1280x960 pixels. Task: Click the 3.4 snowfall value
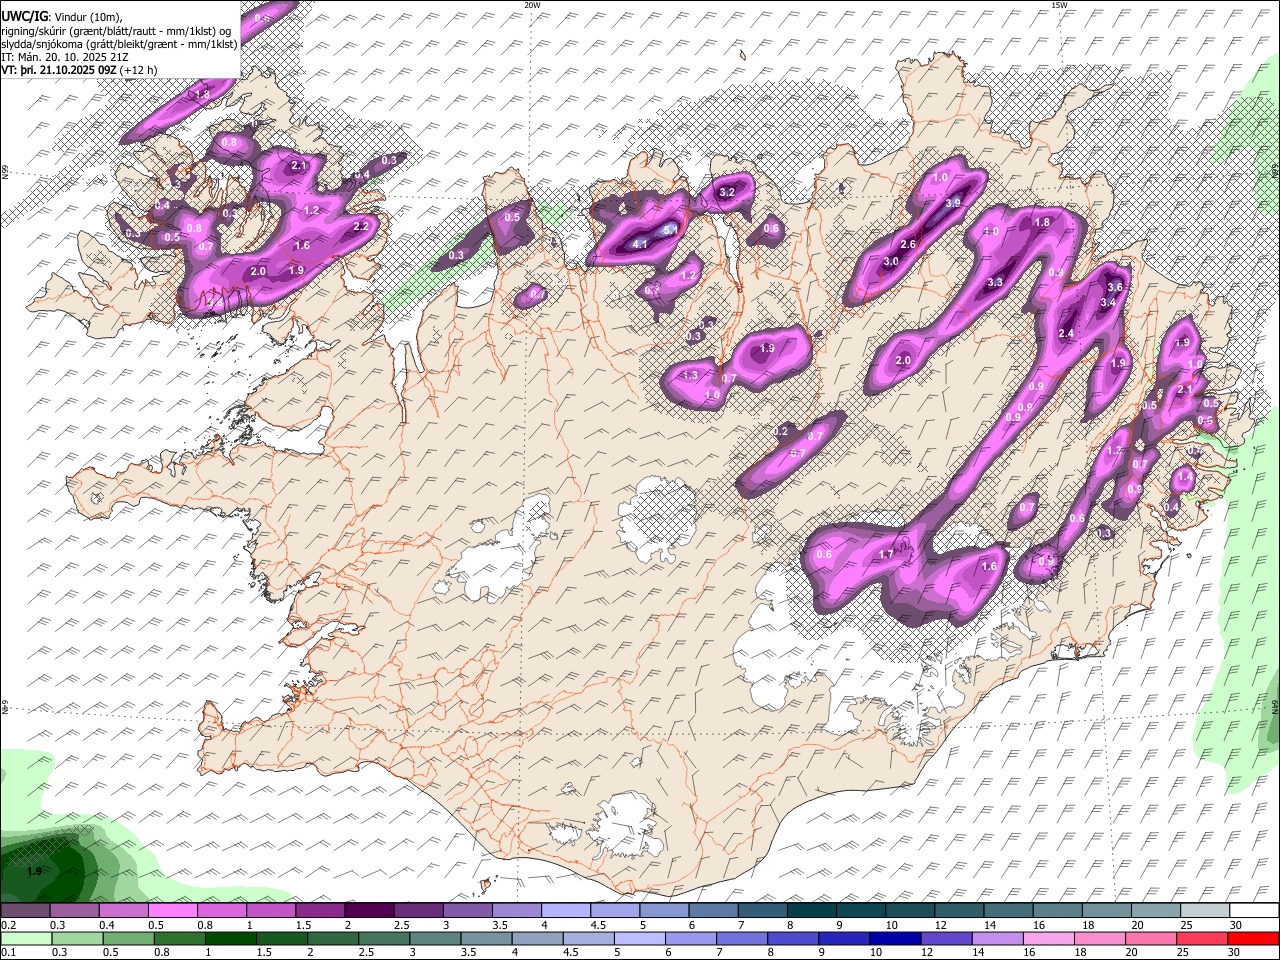pyautogui.click(x=1108, y=302)
